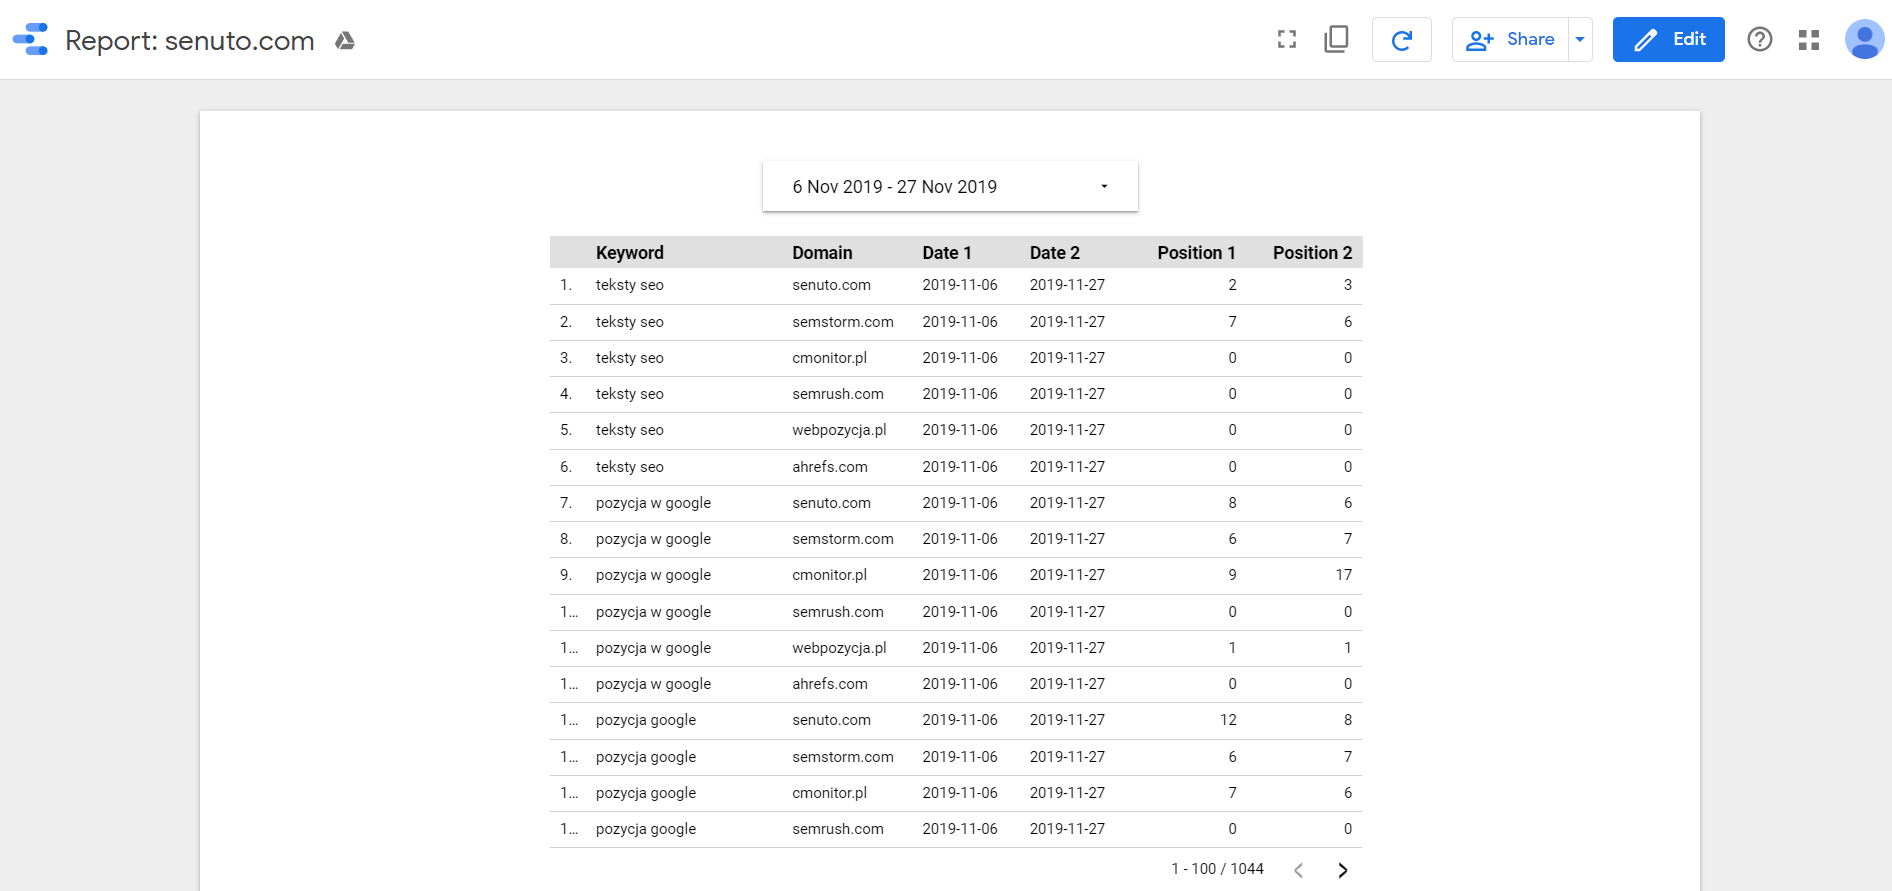Screen dimensions: 1892x891
Task: Open the Help menu icon
Action: [x=1760, y=39]
